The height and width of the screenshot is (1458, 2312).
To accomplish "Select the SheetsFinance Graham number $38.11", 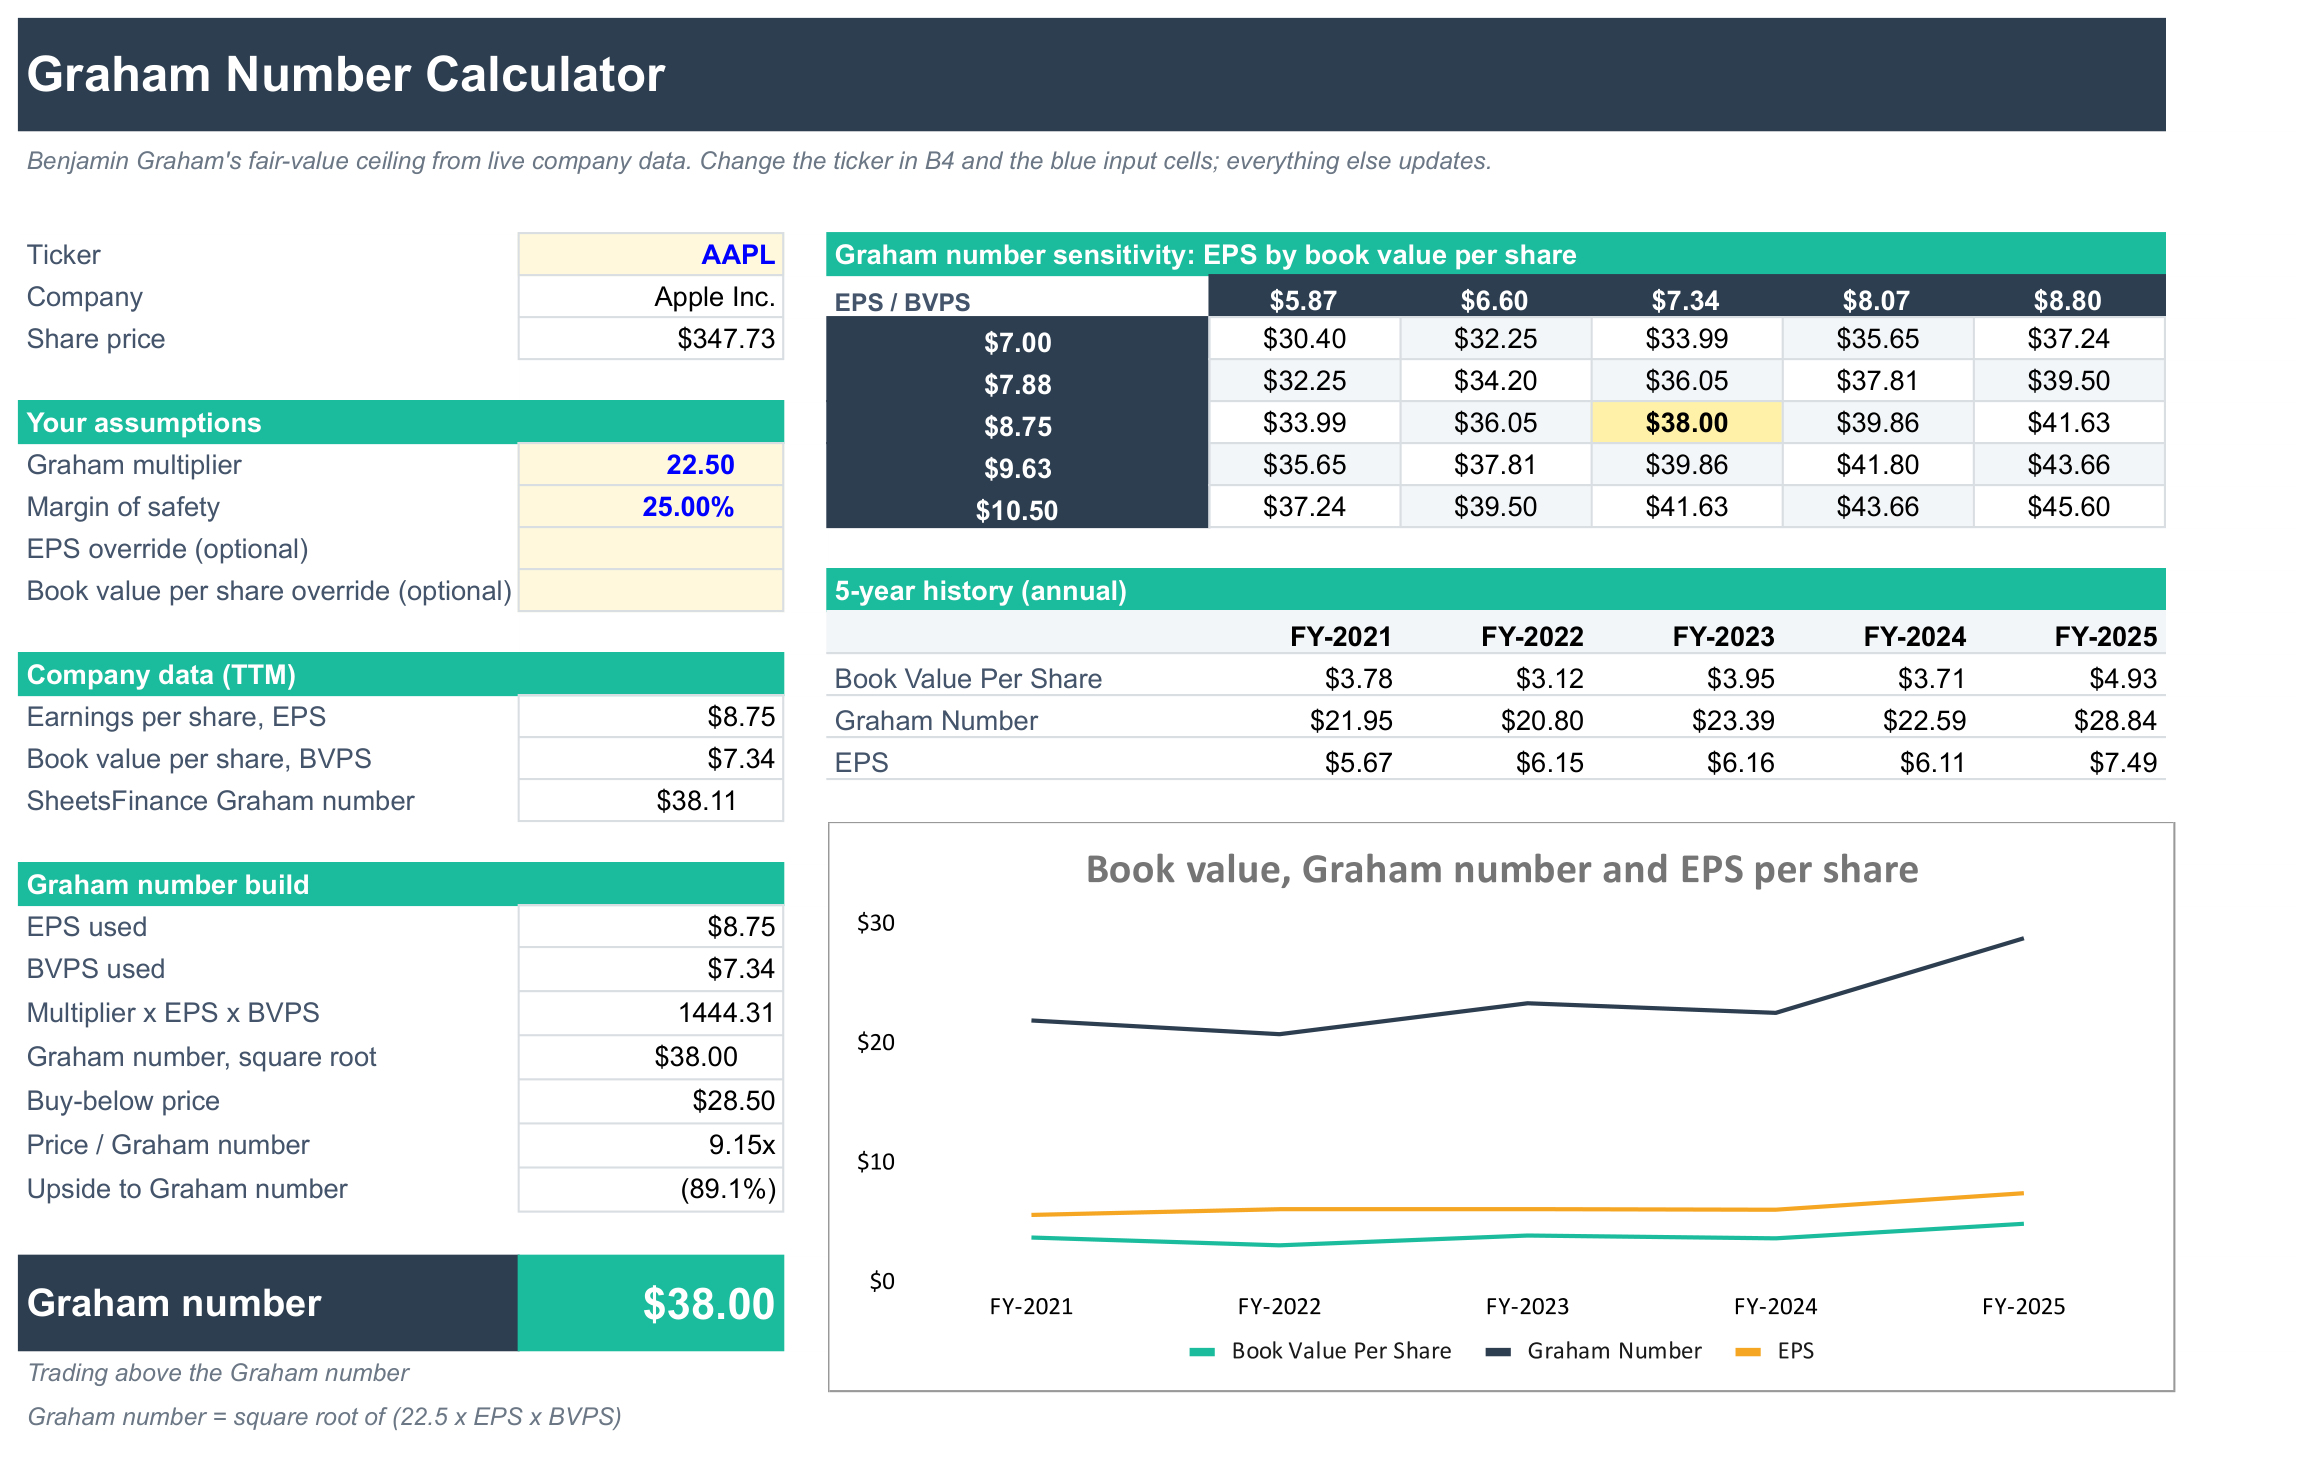I will point(650,801).
